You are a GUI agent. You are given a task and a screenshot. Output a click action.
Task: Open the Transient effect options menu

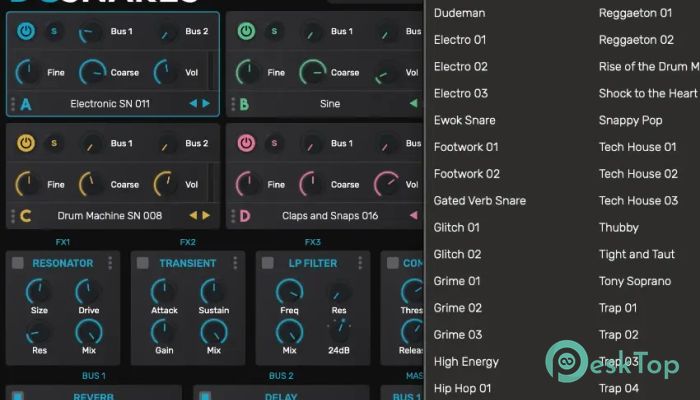pos(236,263)
